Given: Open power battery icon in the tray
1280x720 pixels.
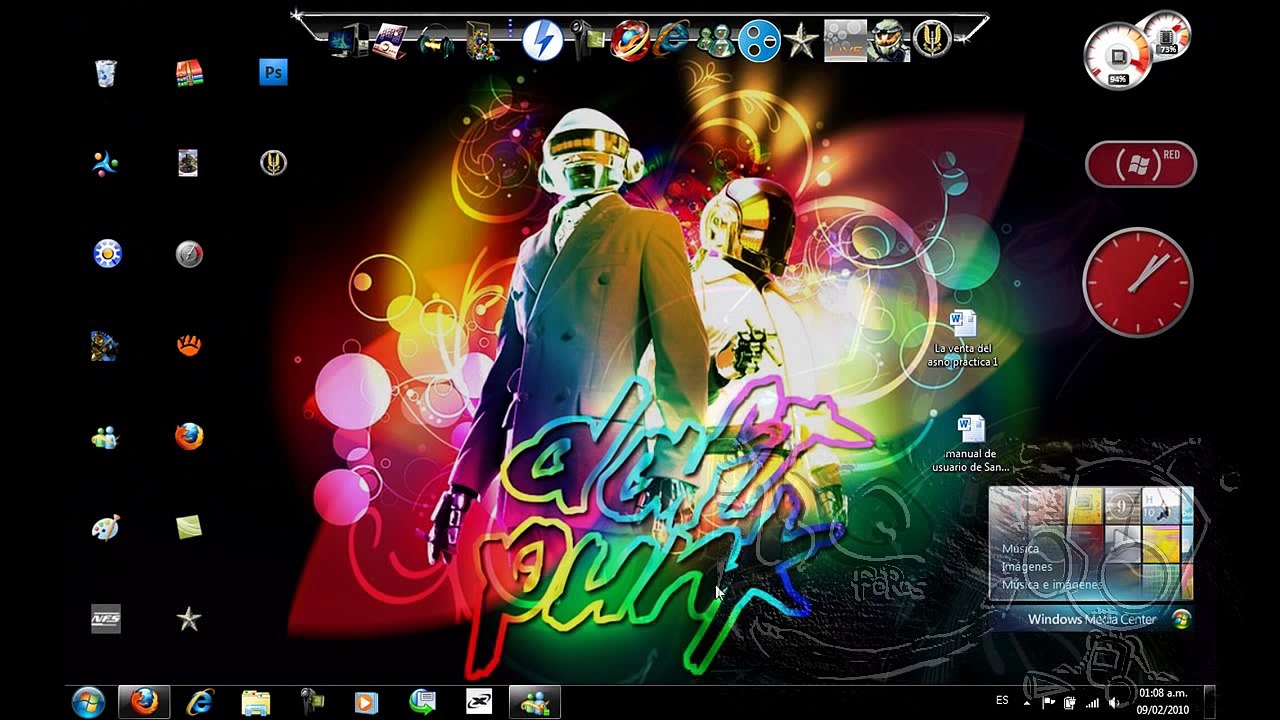Looking at the screenshot, I should 1070,702.
